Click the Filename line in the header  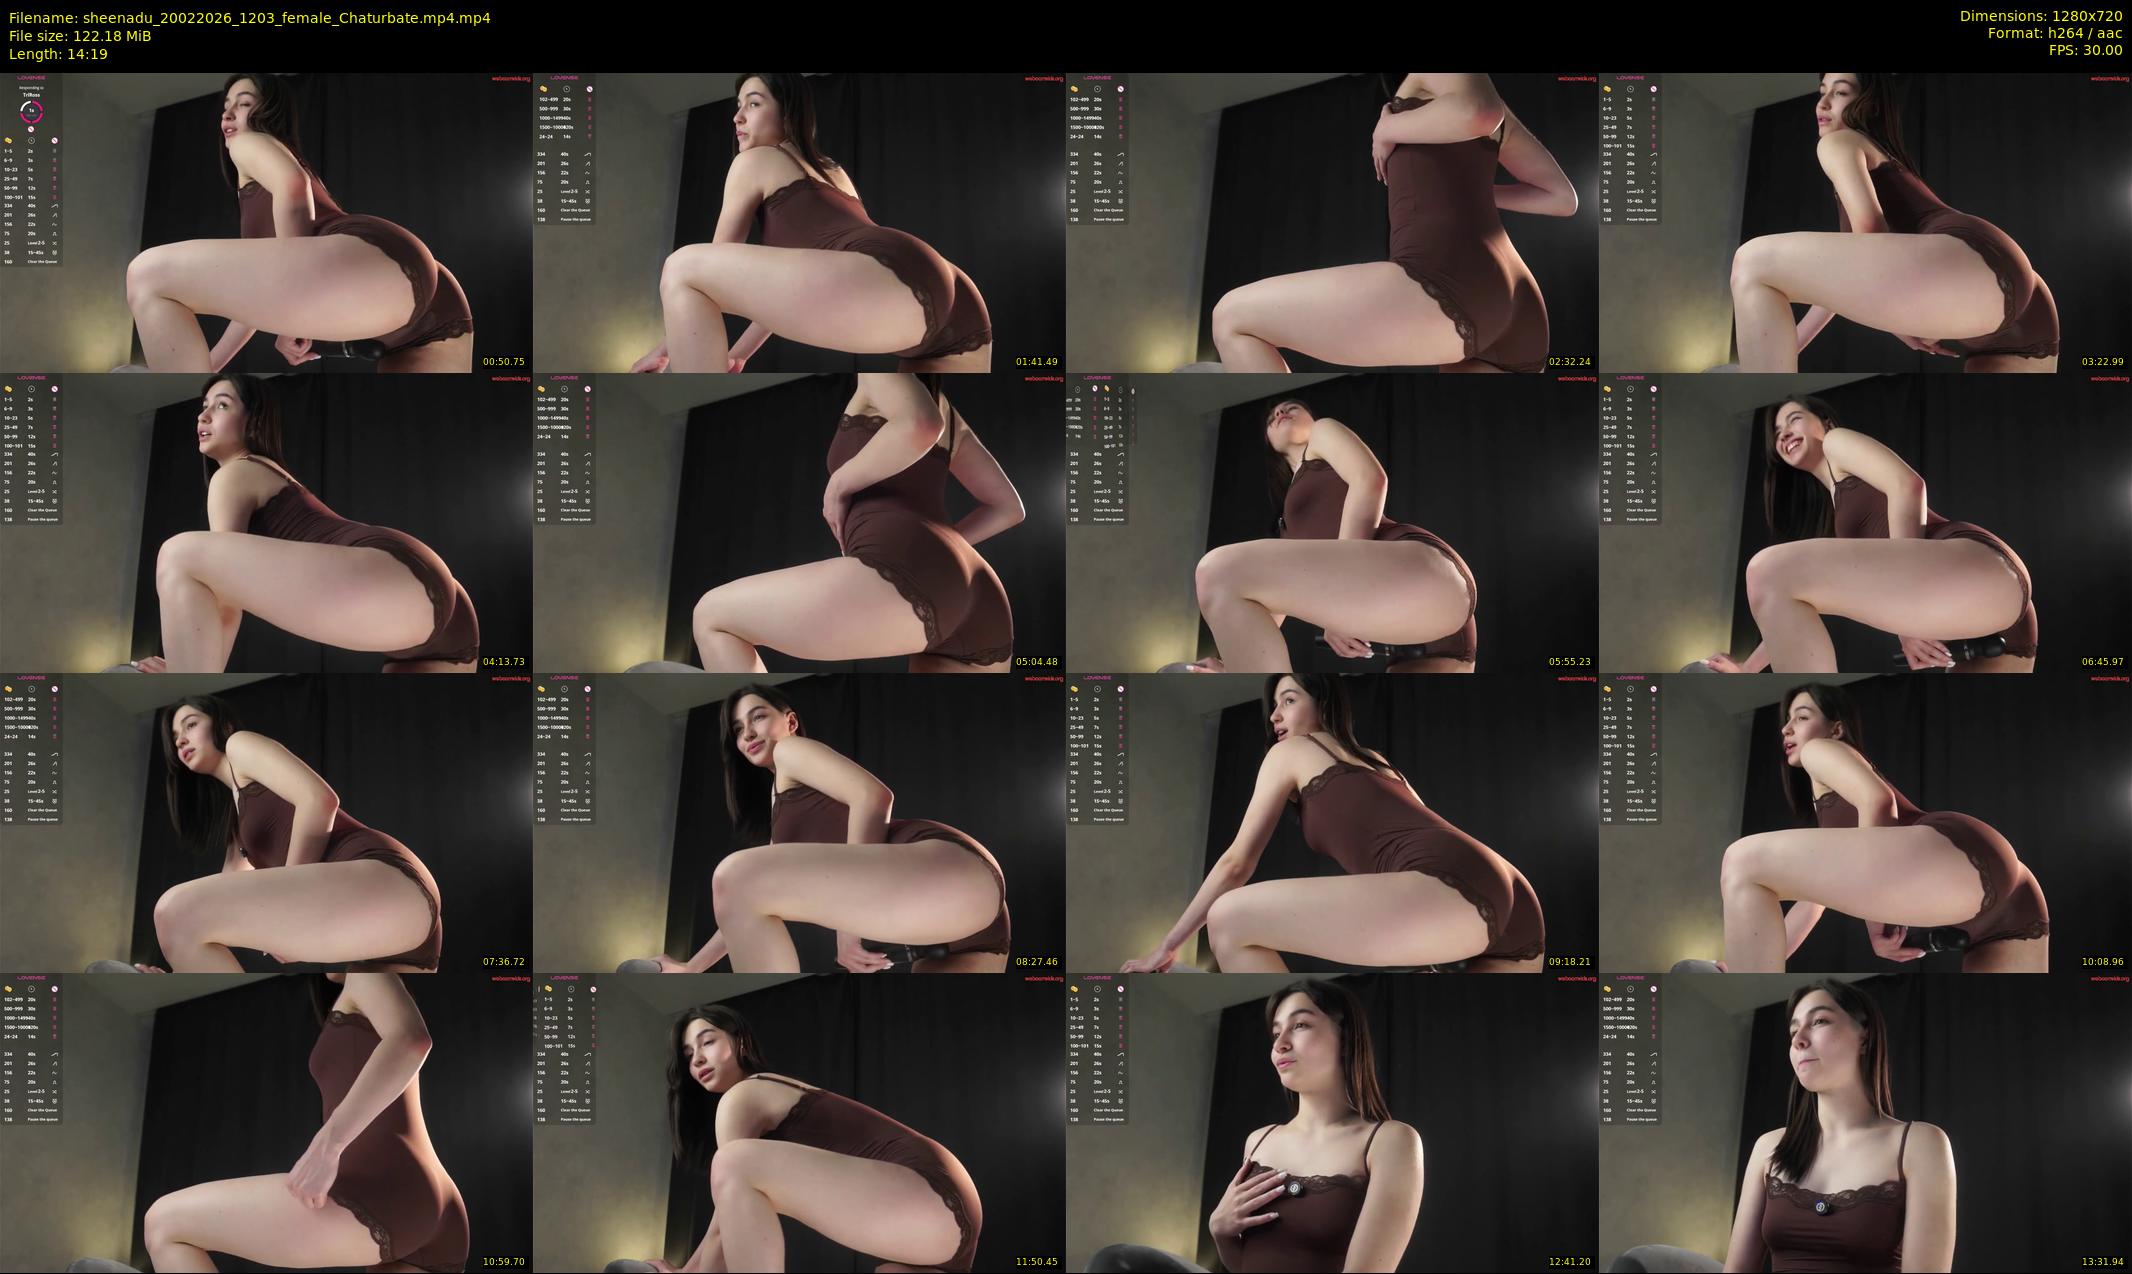click(x=250, y=18)
